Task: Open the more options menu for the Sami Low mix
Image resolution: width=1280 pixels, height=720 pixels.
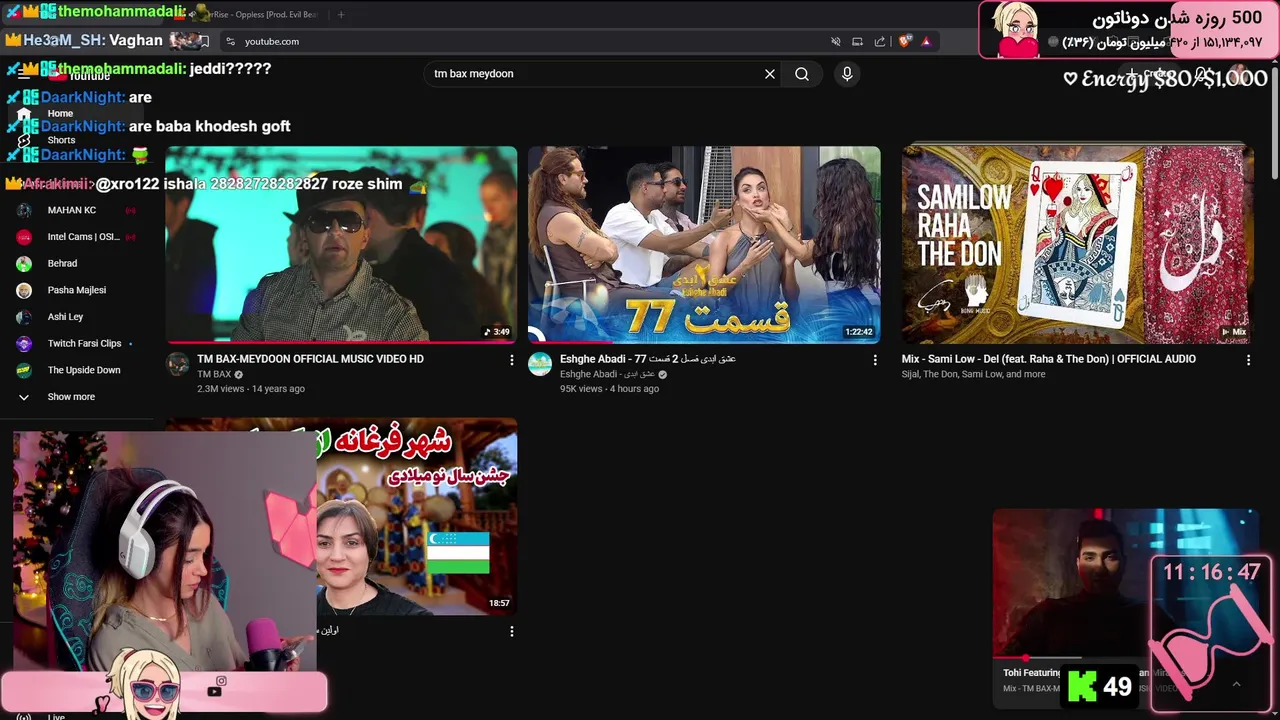Action: [x=1248, y=360]
